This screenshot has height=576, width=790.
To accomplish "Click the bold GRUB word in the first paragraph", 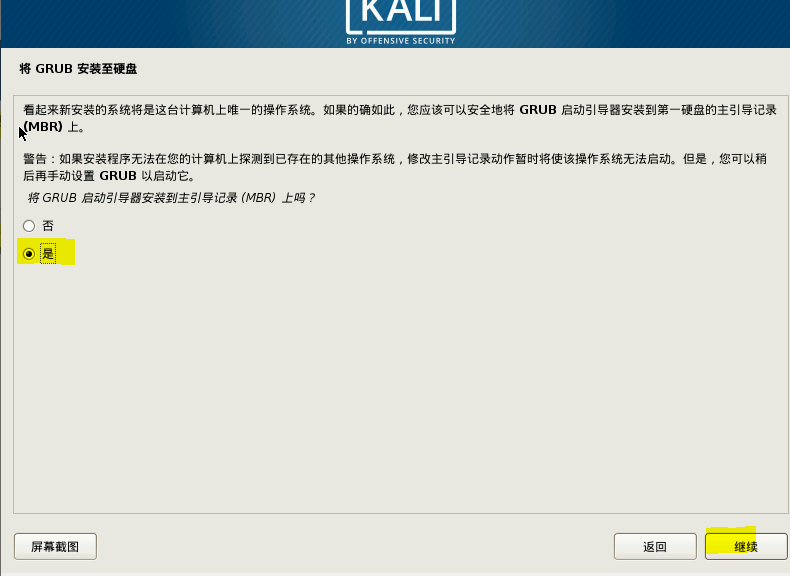I will pyautogui.click(x=538, y=110).
